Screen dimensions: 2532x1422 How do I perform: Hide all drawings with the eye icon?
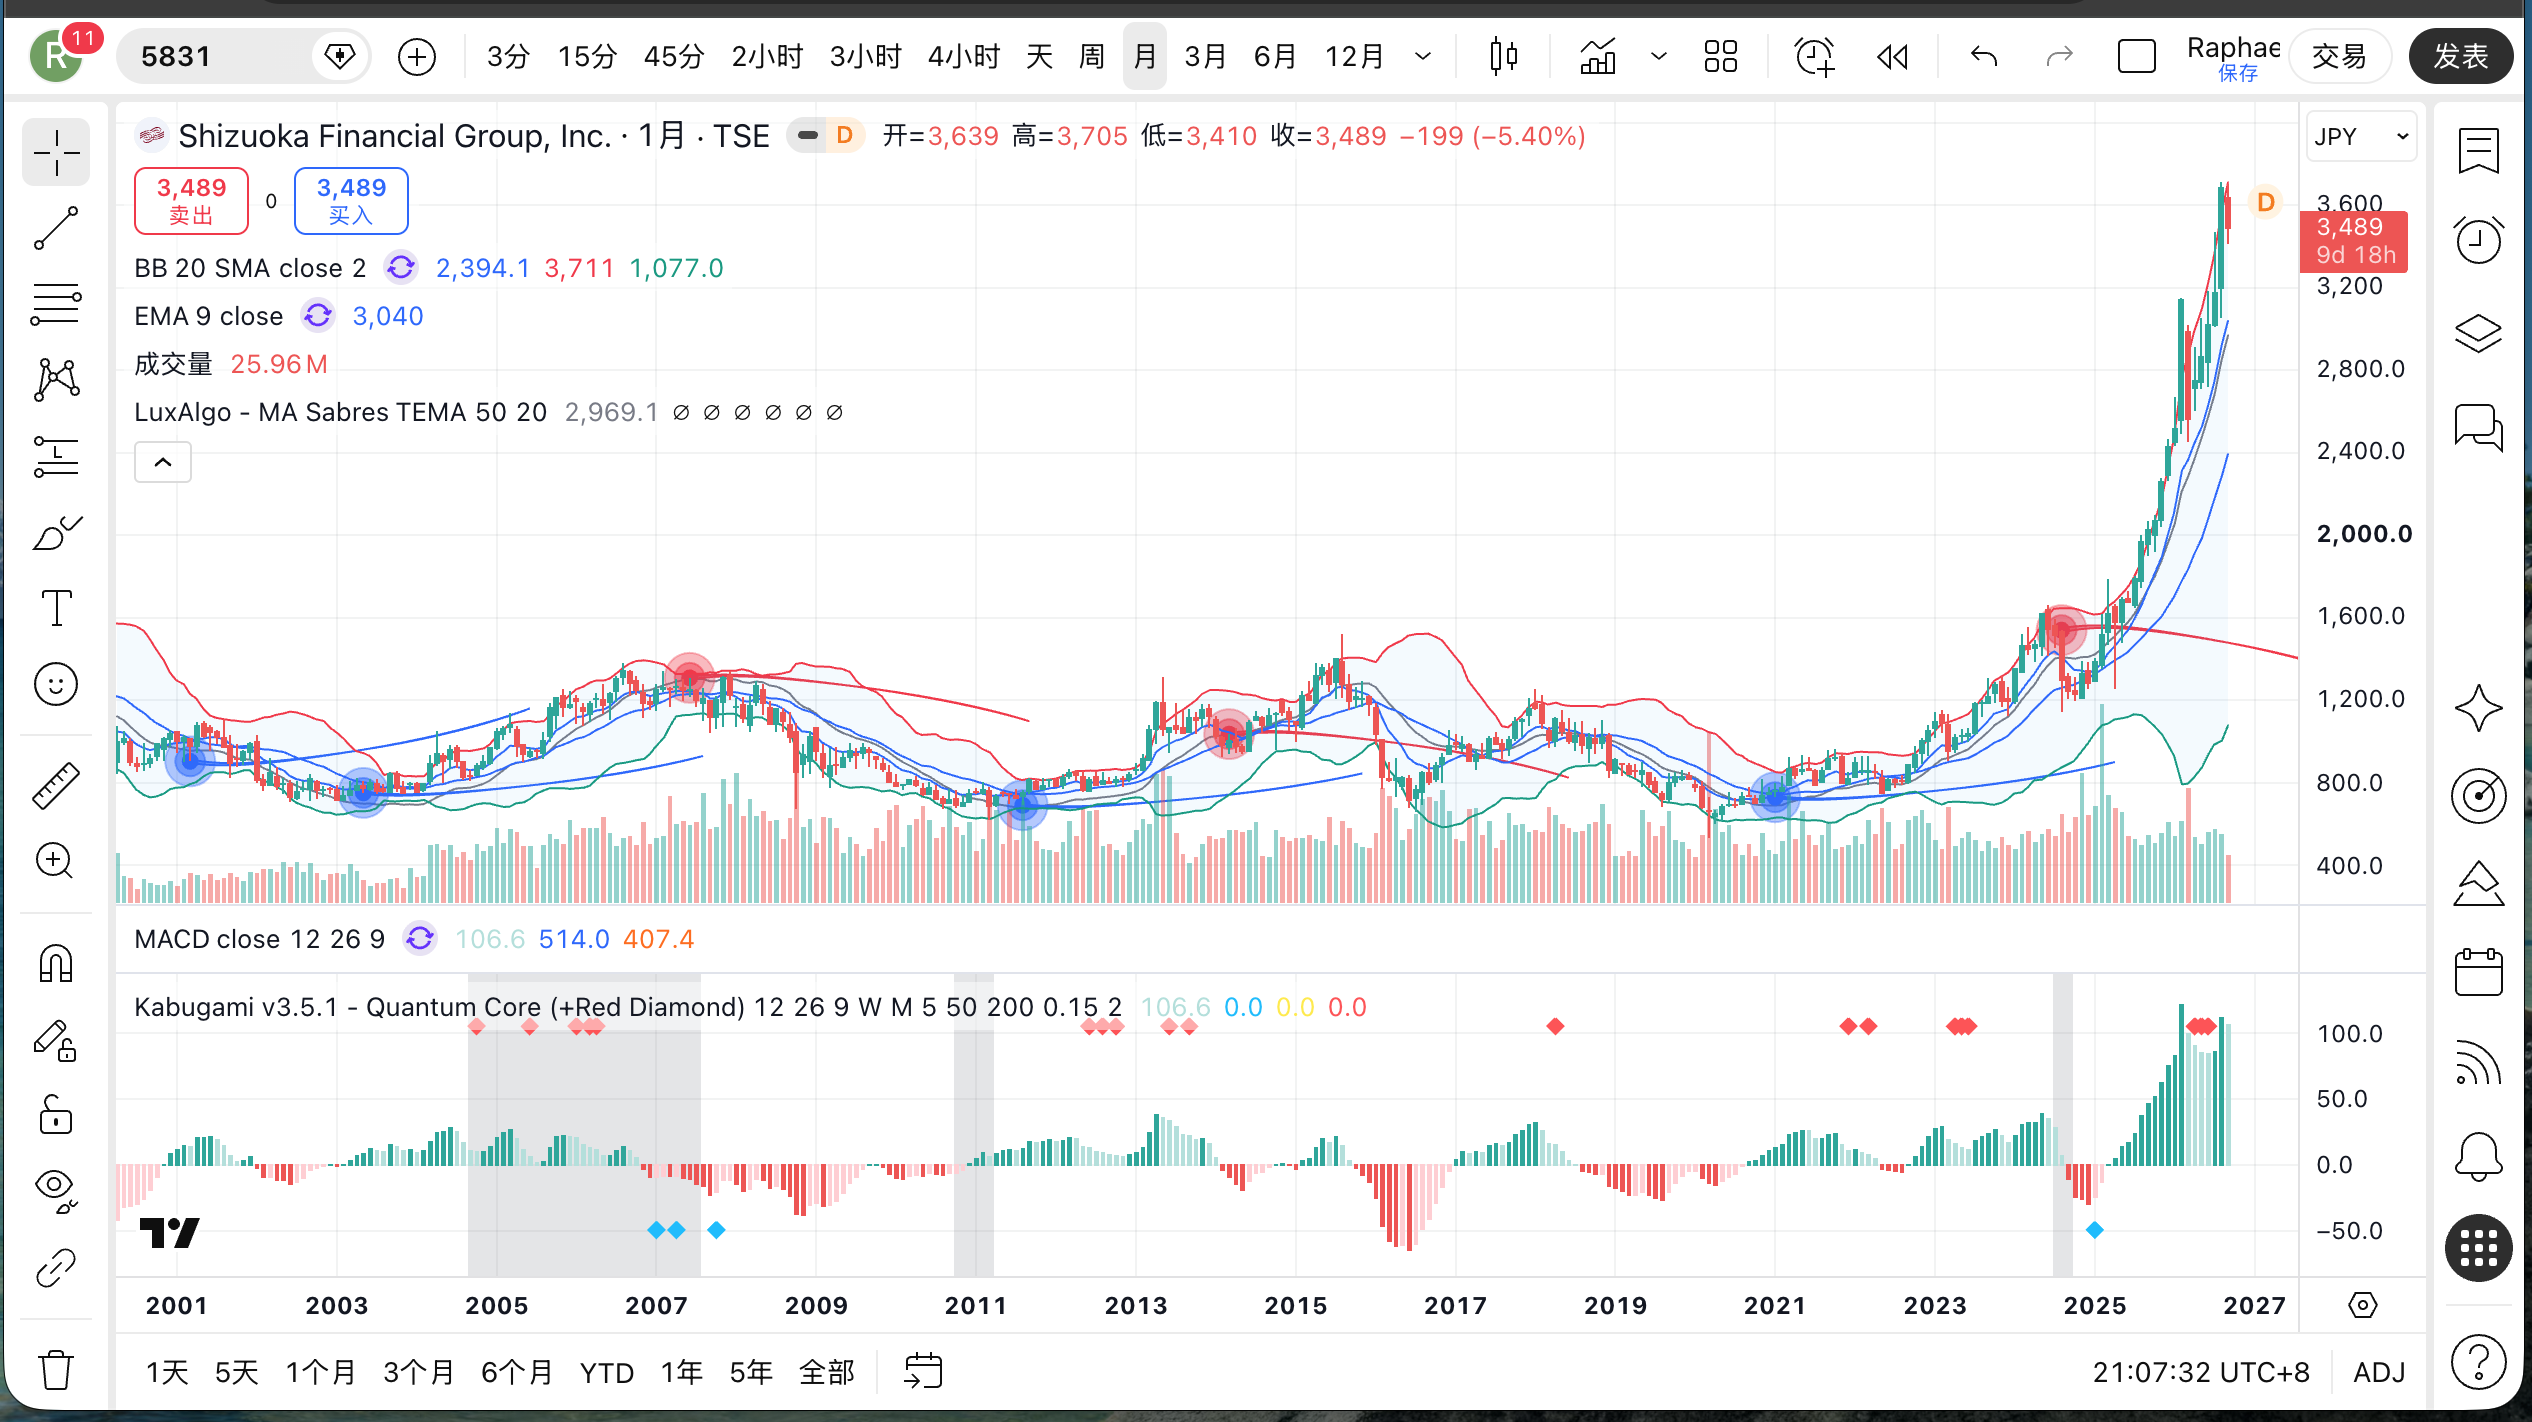click(x=56, y=1191)
